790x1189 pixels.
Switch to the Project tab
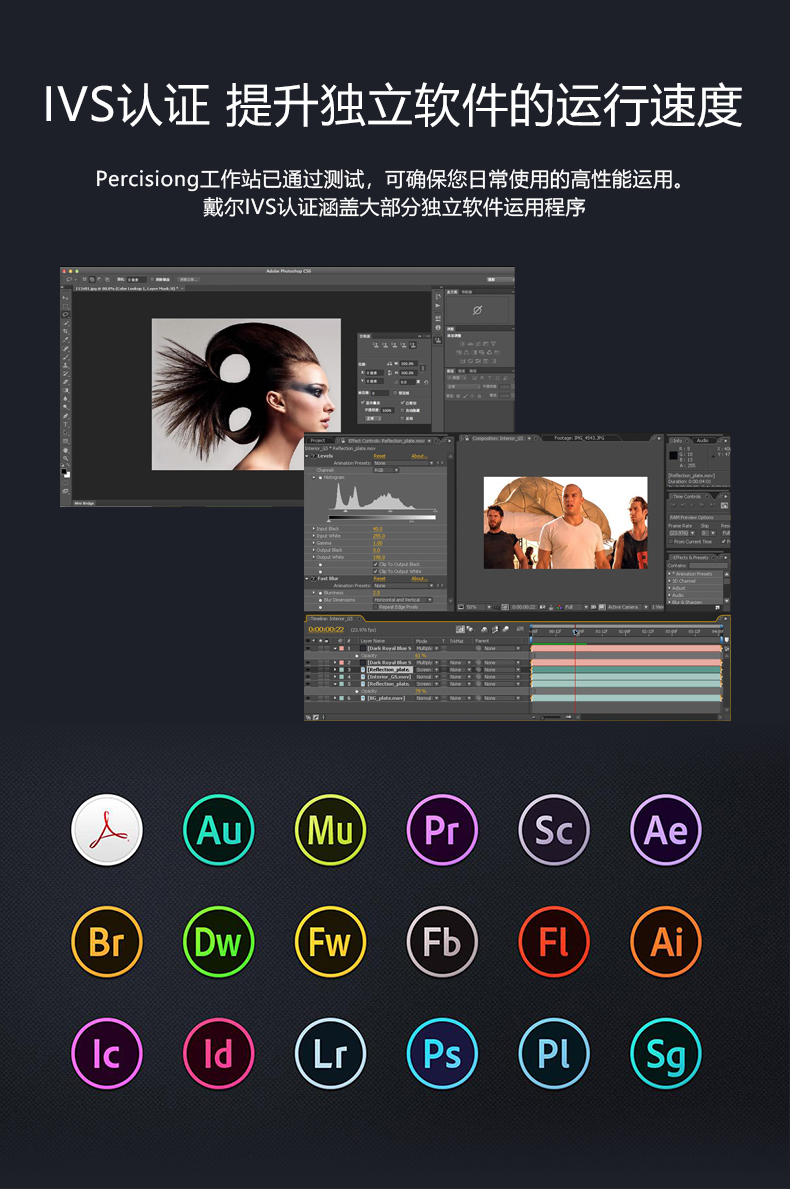(x=318, y=441)
